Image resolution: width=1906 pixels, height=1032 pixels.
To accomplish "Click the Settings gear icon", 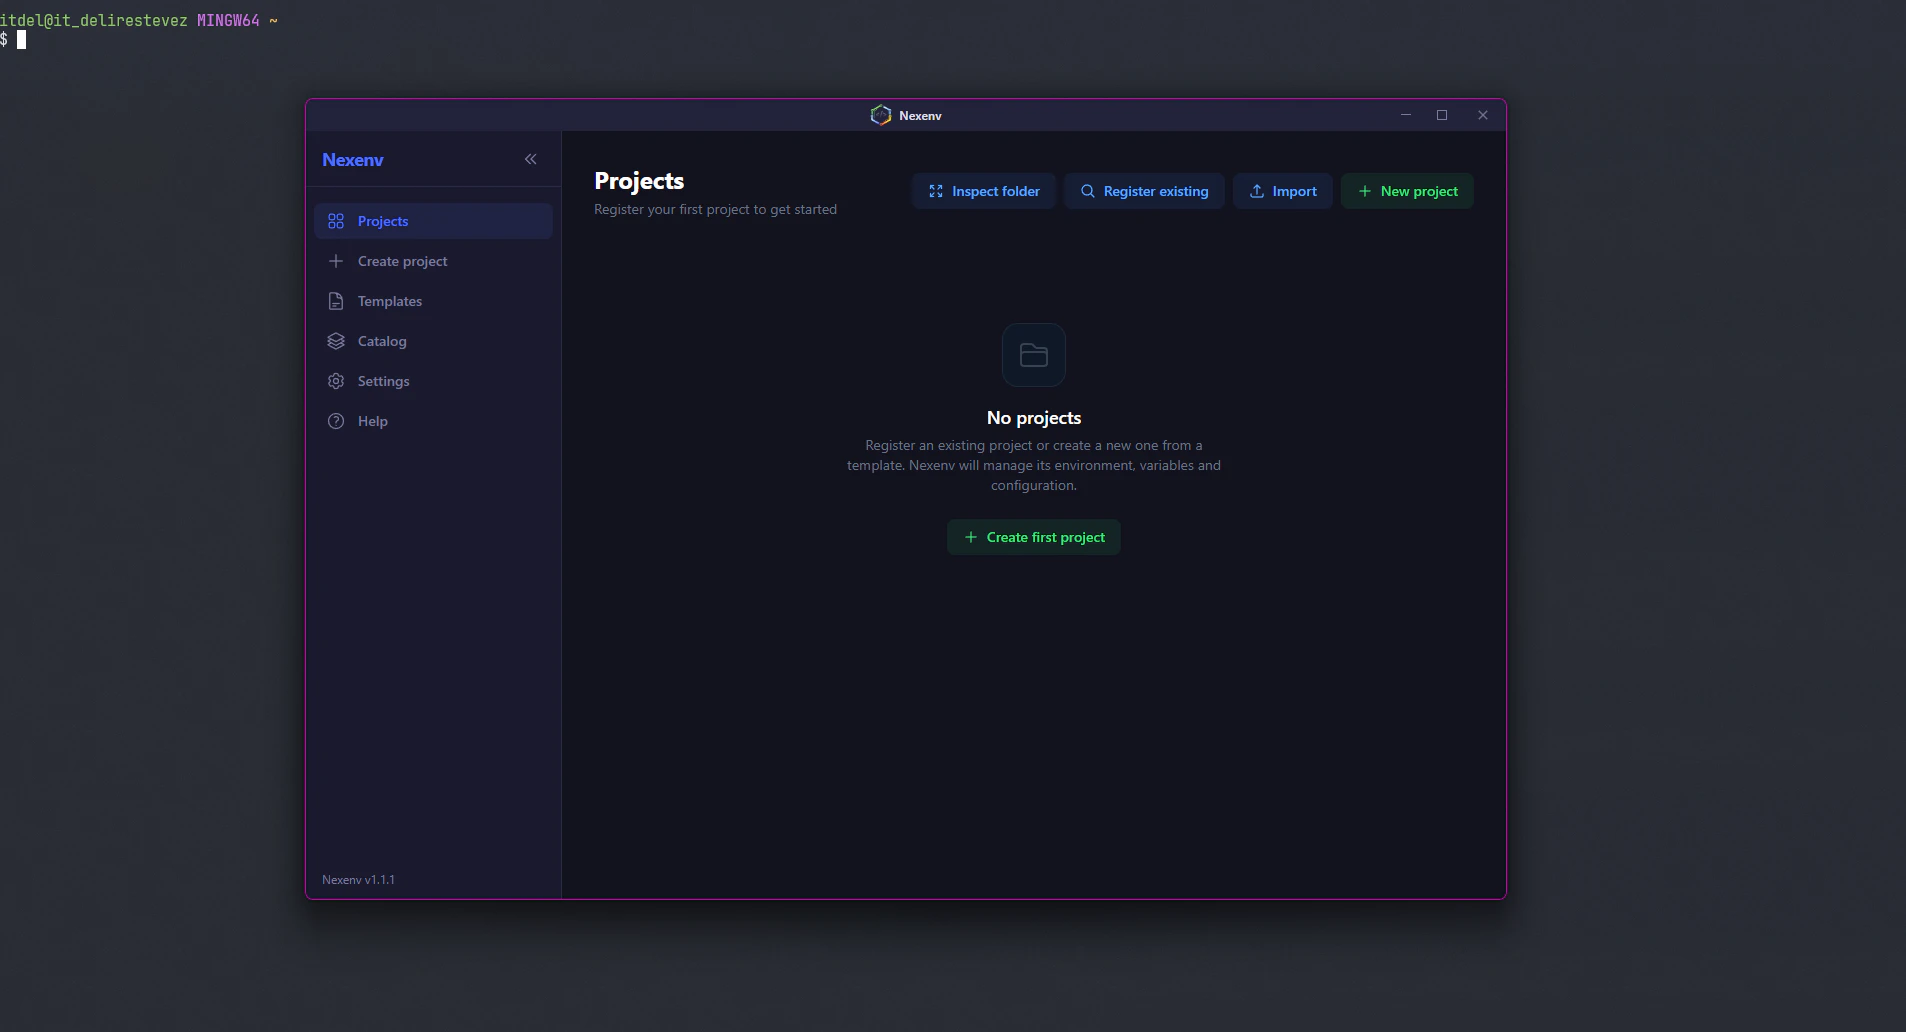I will 336,381.
